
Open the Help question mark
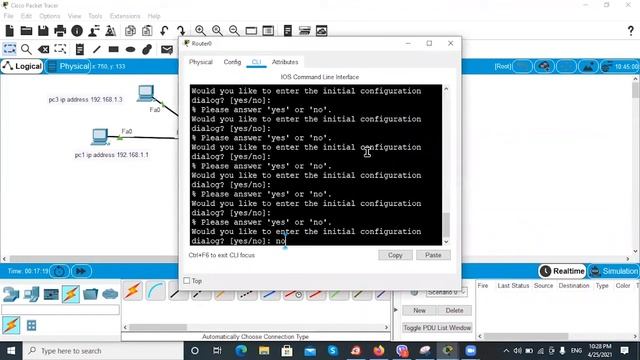pyautogui.click(x=631, y=31)
